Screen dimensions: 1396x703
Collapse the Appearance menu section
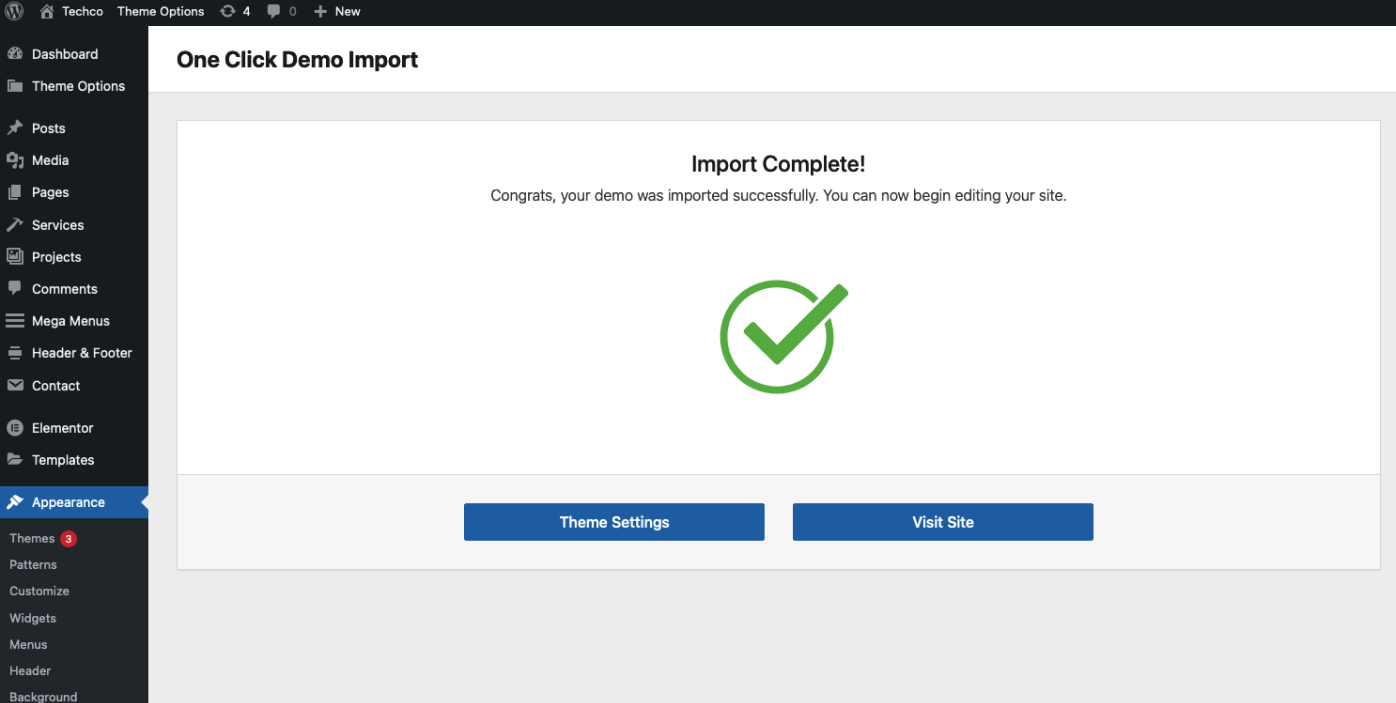point(68,502)
